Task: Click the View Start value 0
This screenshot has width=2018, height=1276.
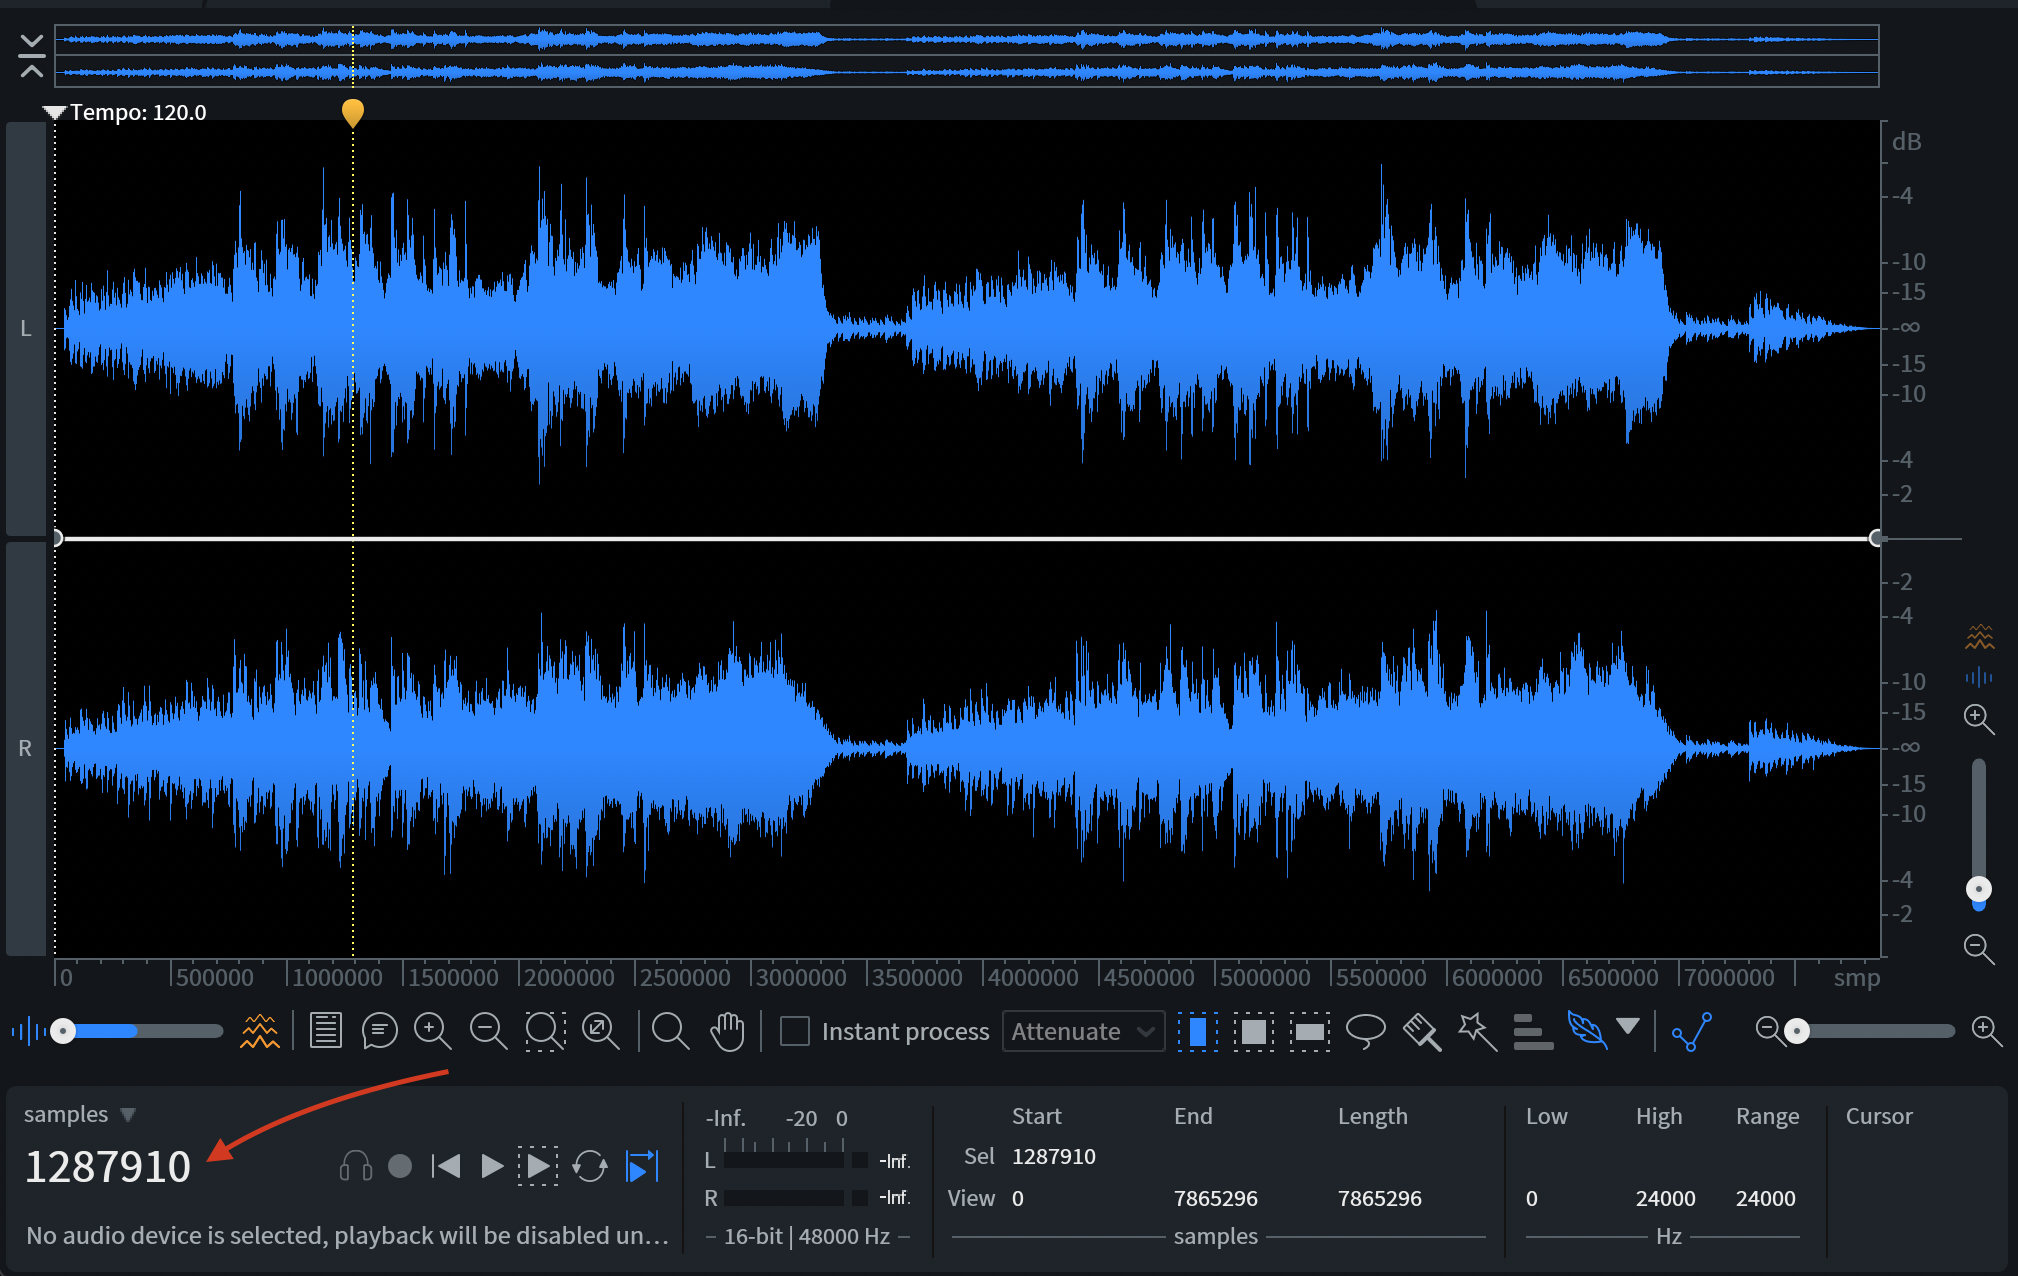Action: tap(1018, 1198)
